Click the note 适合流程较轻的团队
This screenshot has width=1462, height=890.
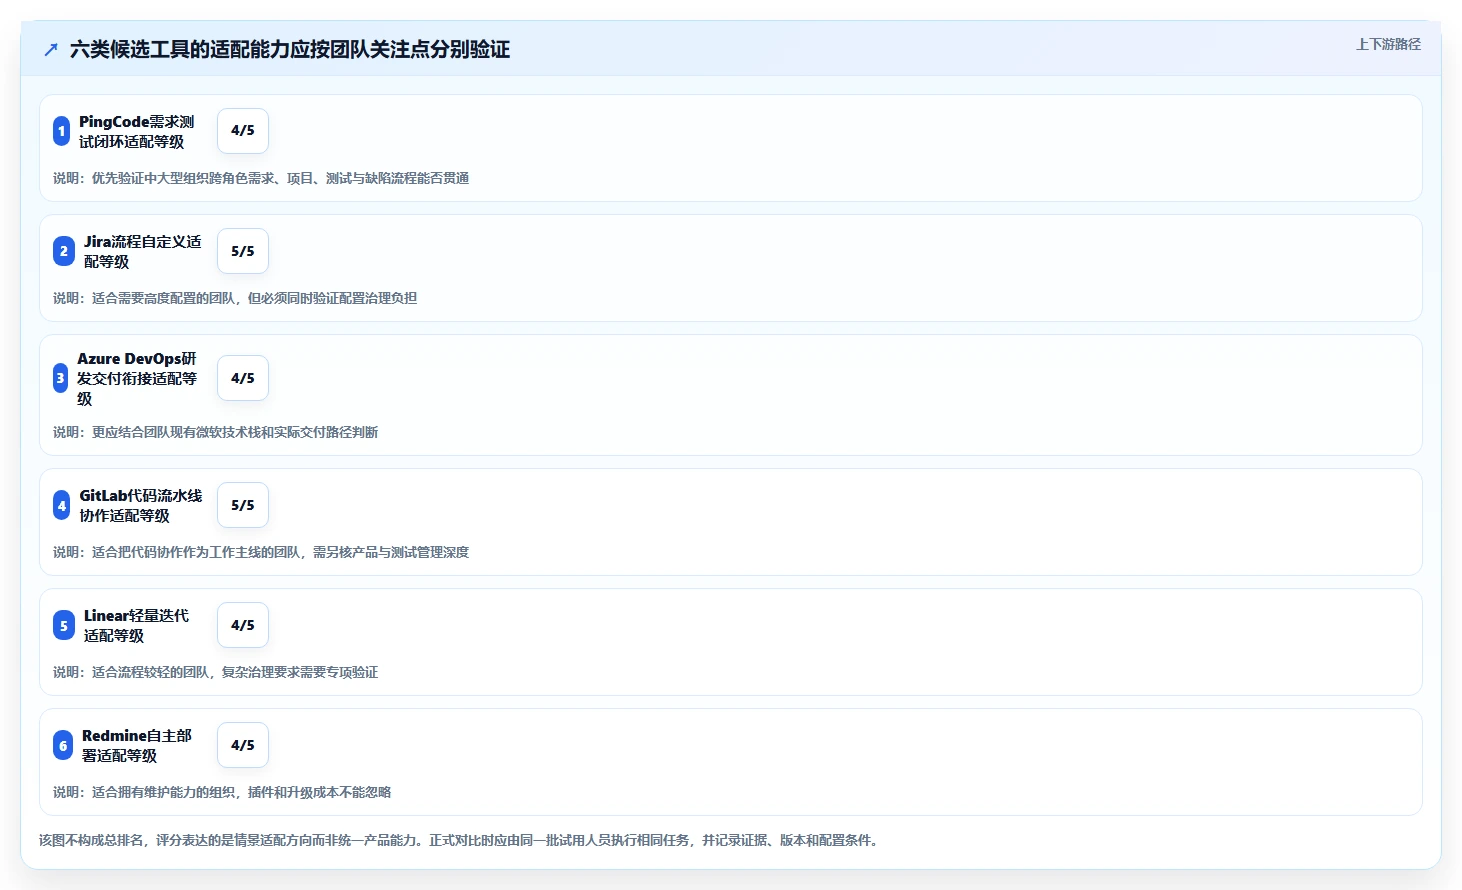tap(216, 672)
